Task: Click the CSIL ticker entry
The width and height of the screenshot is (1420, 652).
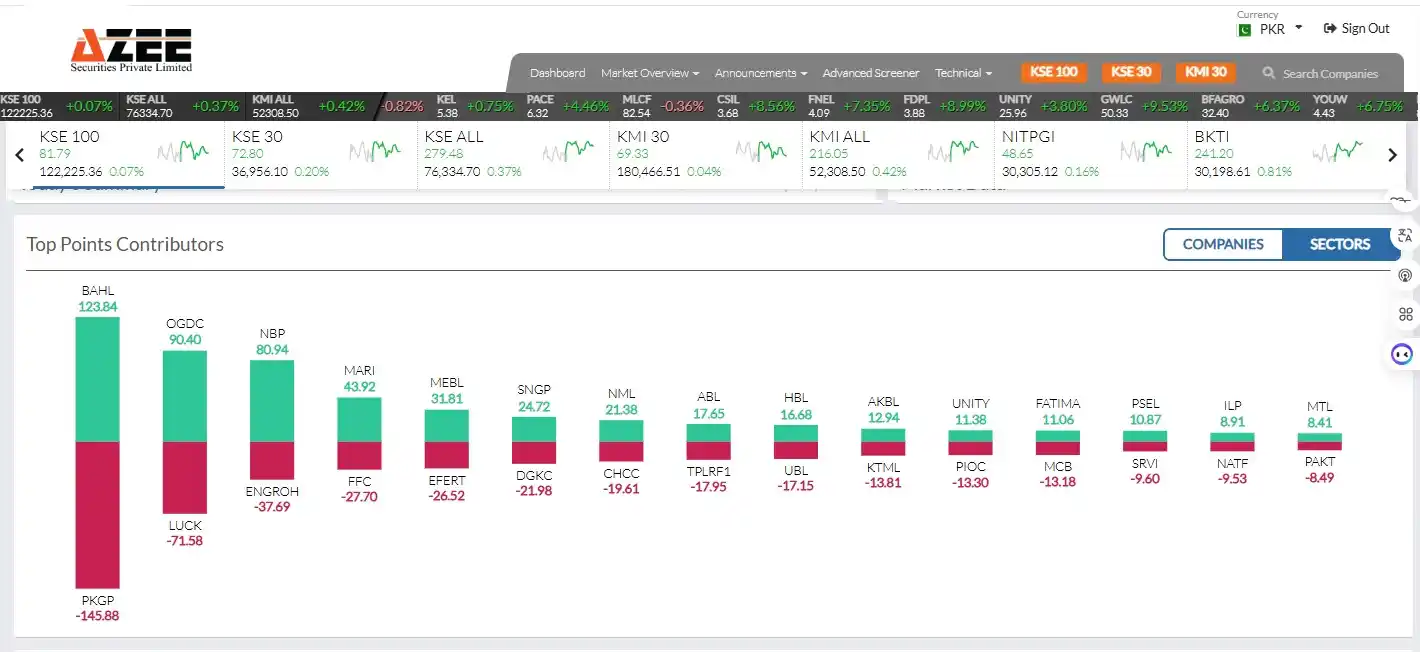Action: click(757, 106)
